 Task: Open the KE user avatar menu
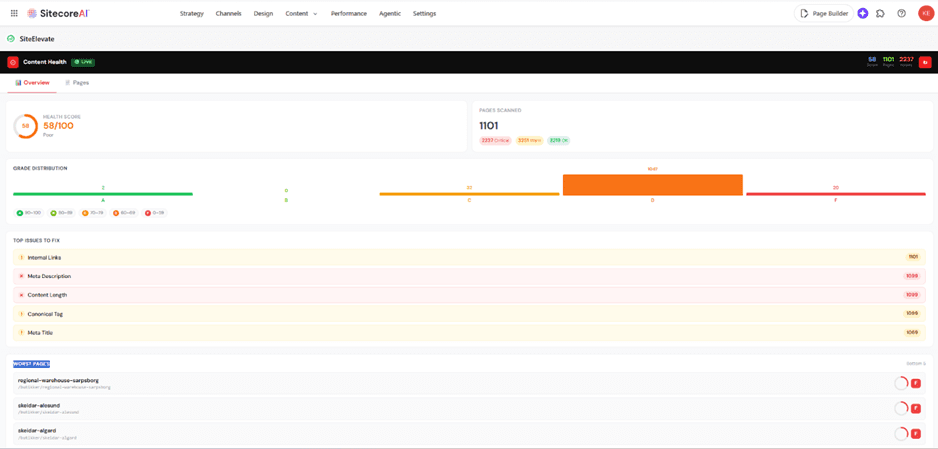pyautogui.click(x=925, y=13)
